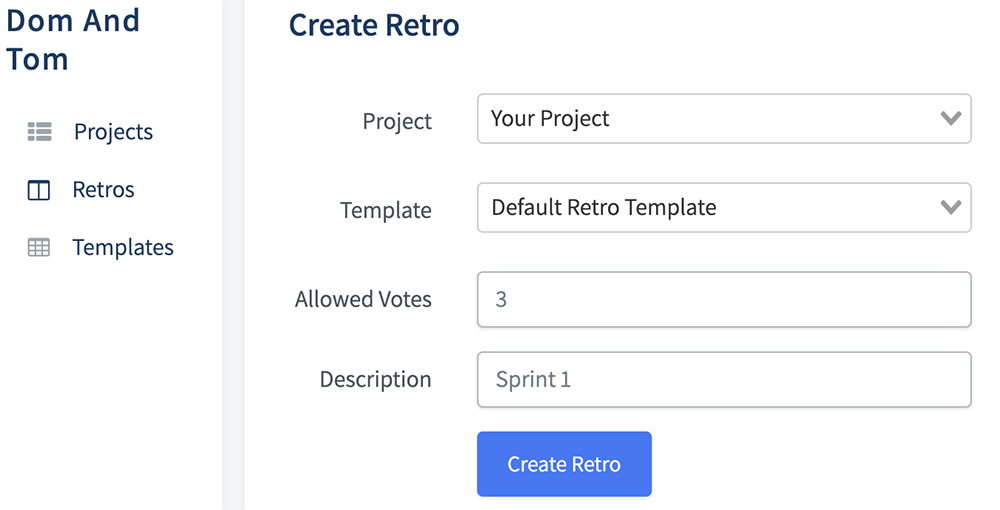Select the Your Project text in dropdown
The width and height of the screenshot is (1000, 510).
tap(550, 119)
